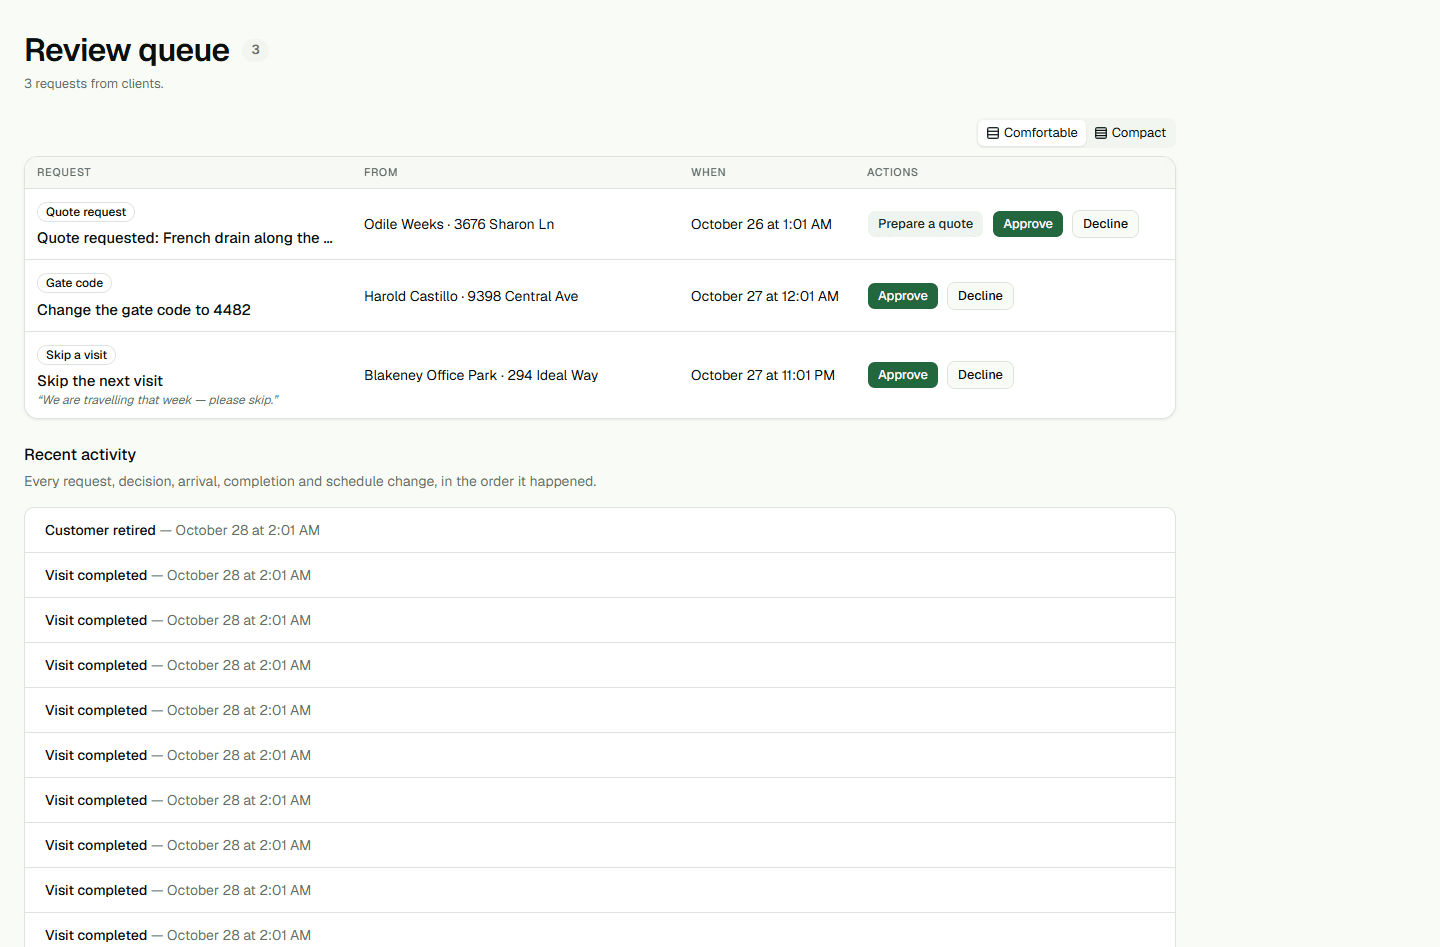Click '3 requests from clients.' subtitle

pyautogui.click(x=94, y=84)
